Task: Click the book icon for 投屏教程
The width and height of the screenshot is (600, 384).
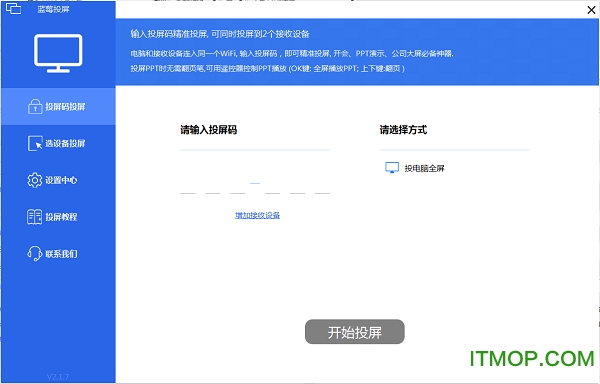Action: pos(34,217)
